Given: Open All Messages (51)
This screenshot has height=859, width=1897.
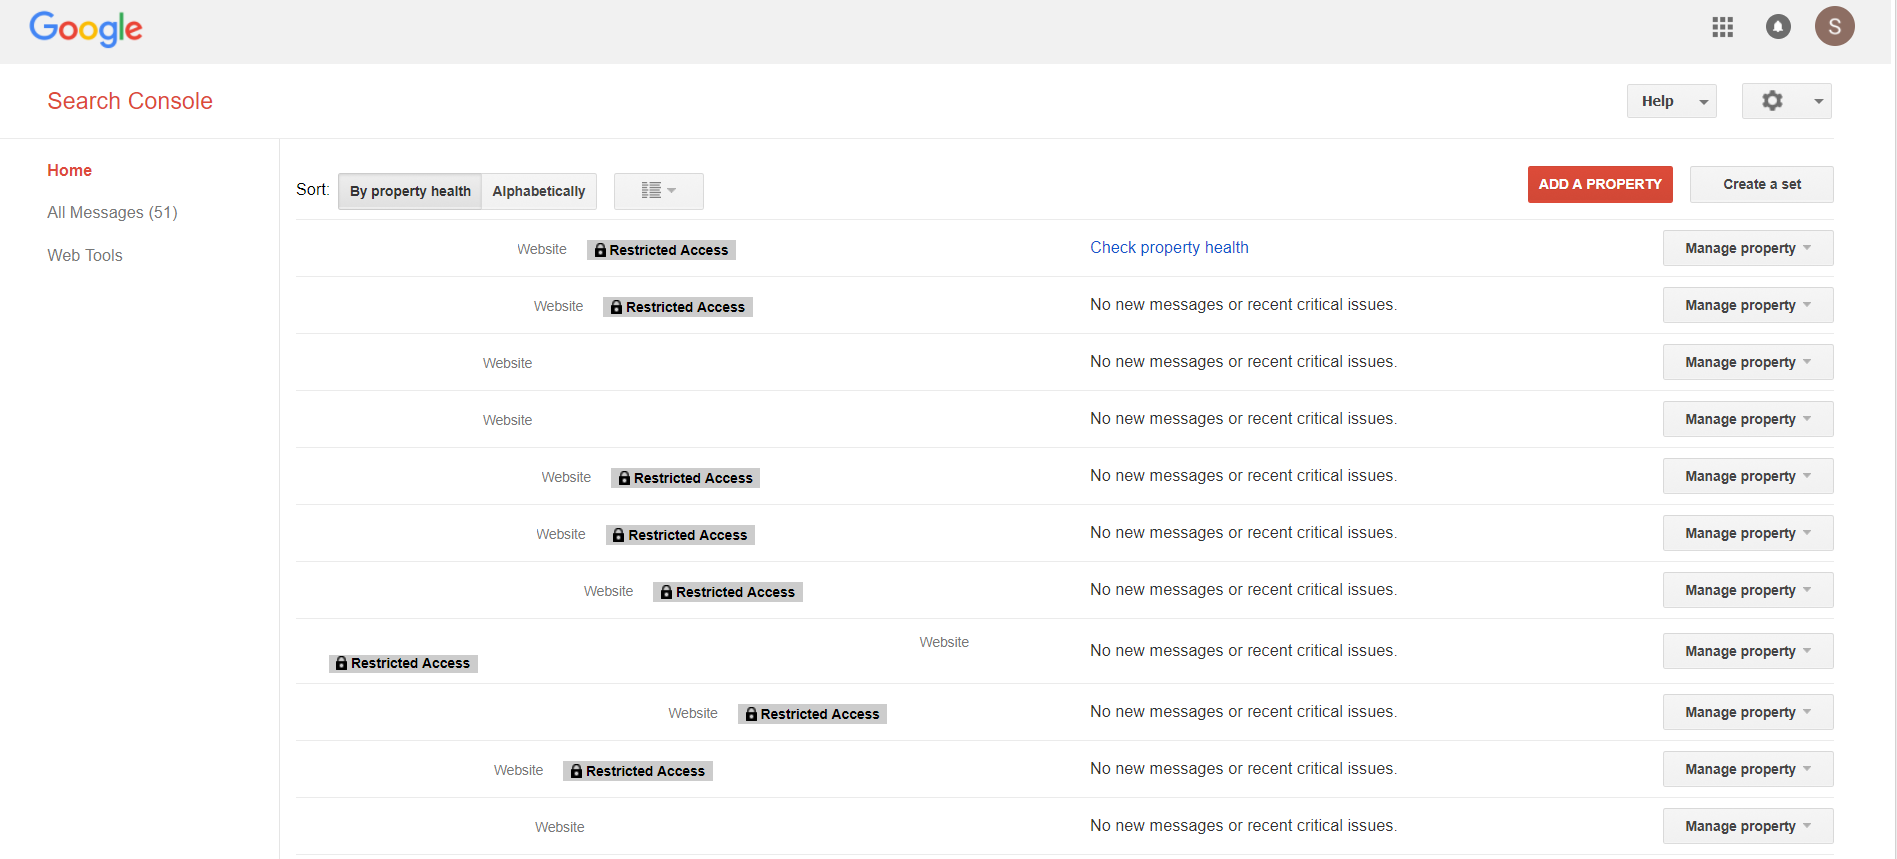Looking at the screenshot, I should click(112, 212).
